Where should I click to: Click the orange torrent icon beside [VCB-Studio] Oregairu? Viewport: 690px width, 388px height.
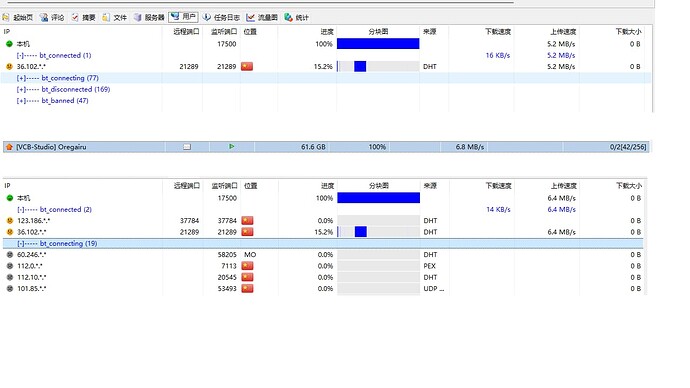coord(9,147)
